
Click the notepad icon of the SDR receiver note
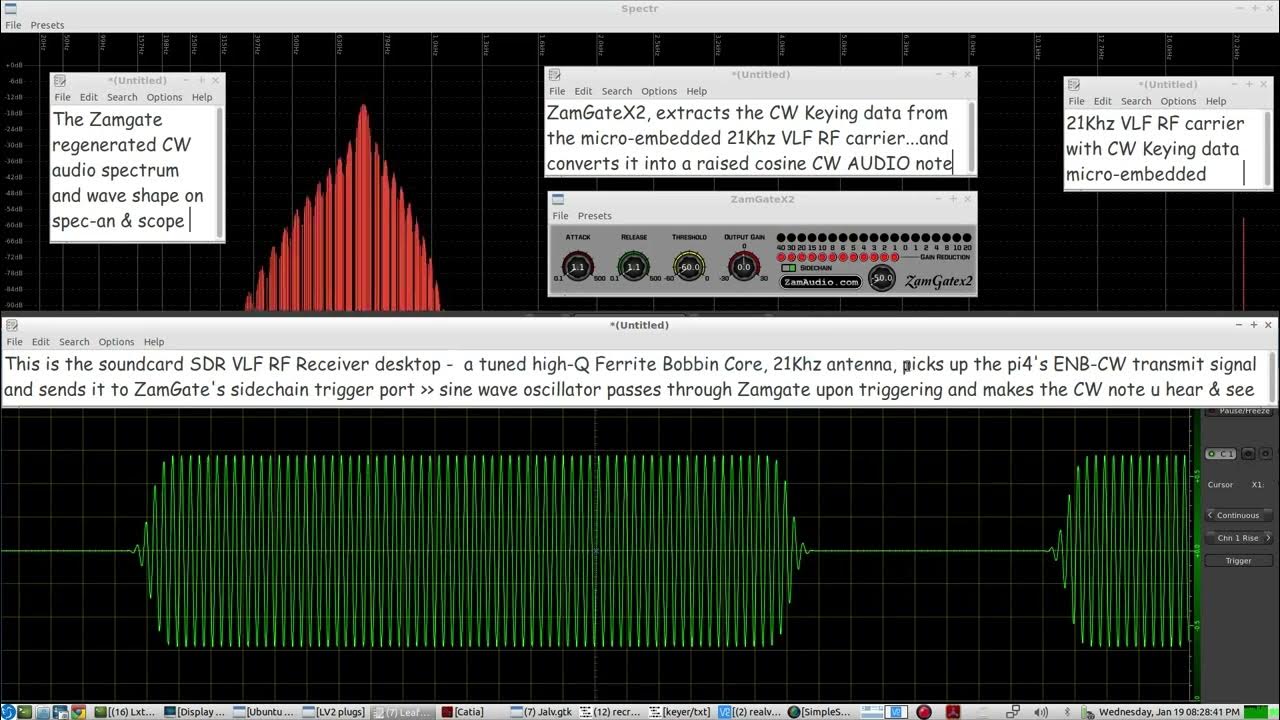point(12,325)
